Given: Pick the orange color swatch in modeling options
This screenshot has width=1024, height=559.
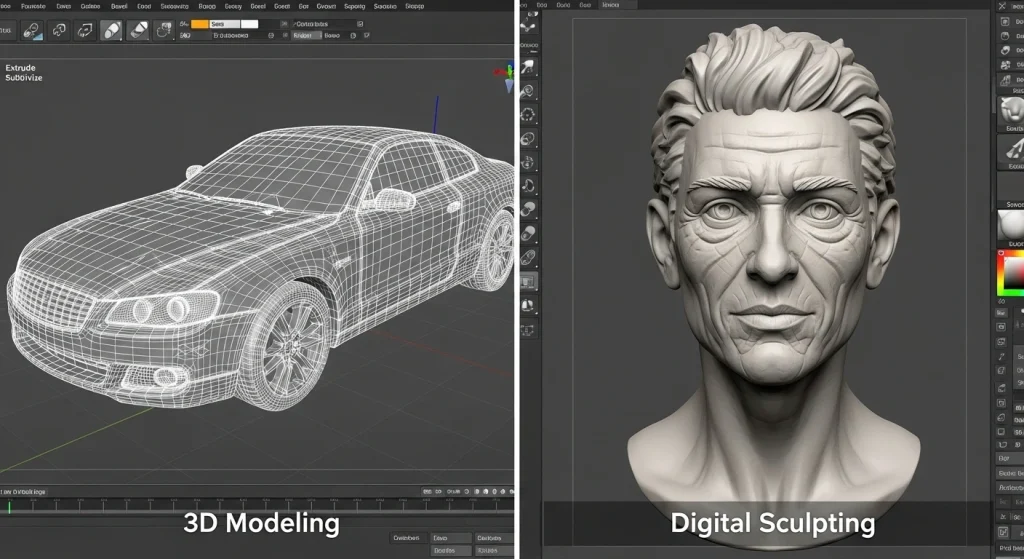Looking at the screenshot, I should click(199, 24).
